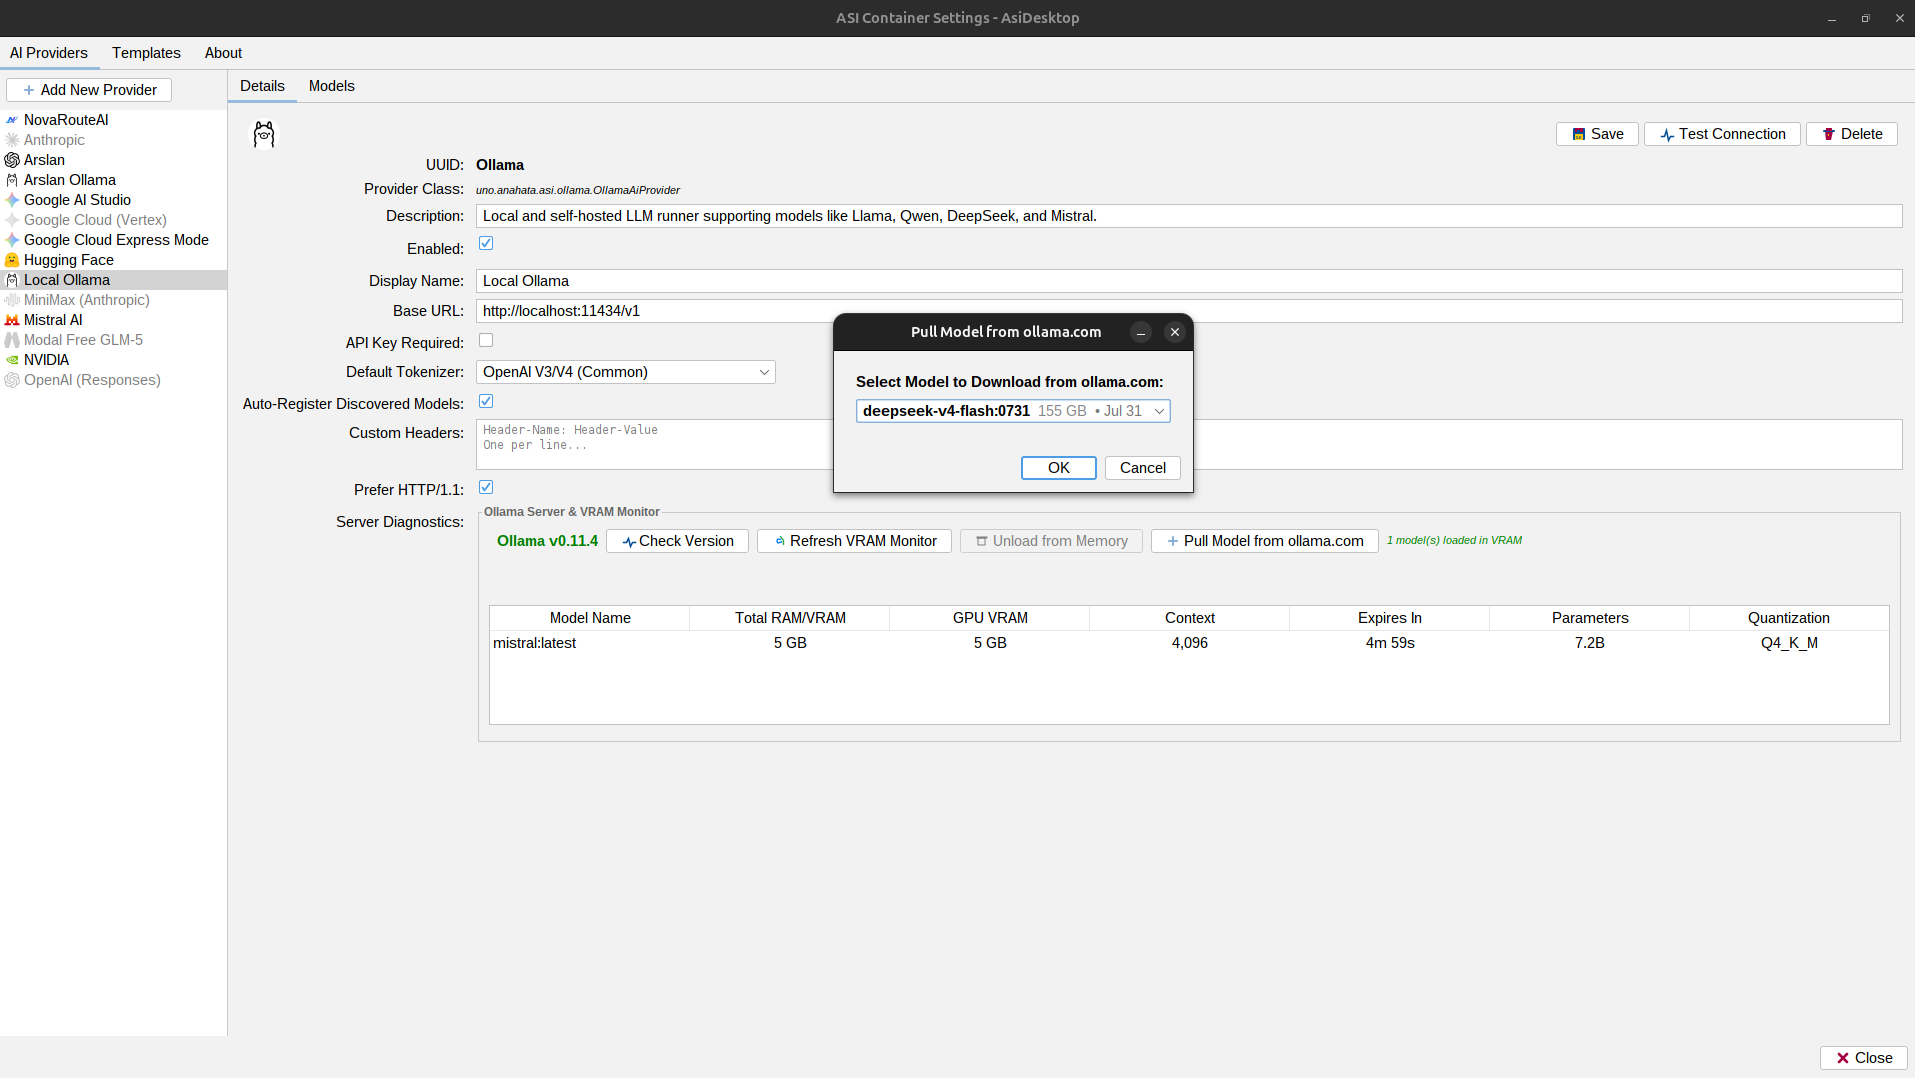Click the Save button
Viewport: 1915px width, 1078px height.
1597,134
